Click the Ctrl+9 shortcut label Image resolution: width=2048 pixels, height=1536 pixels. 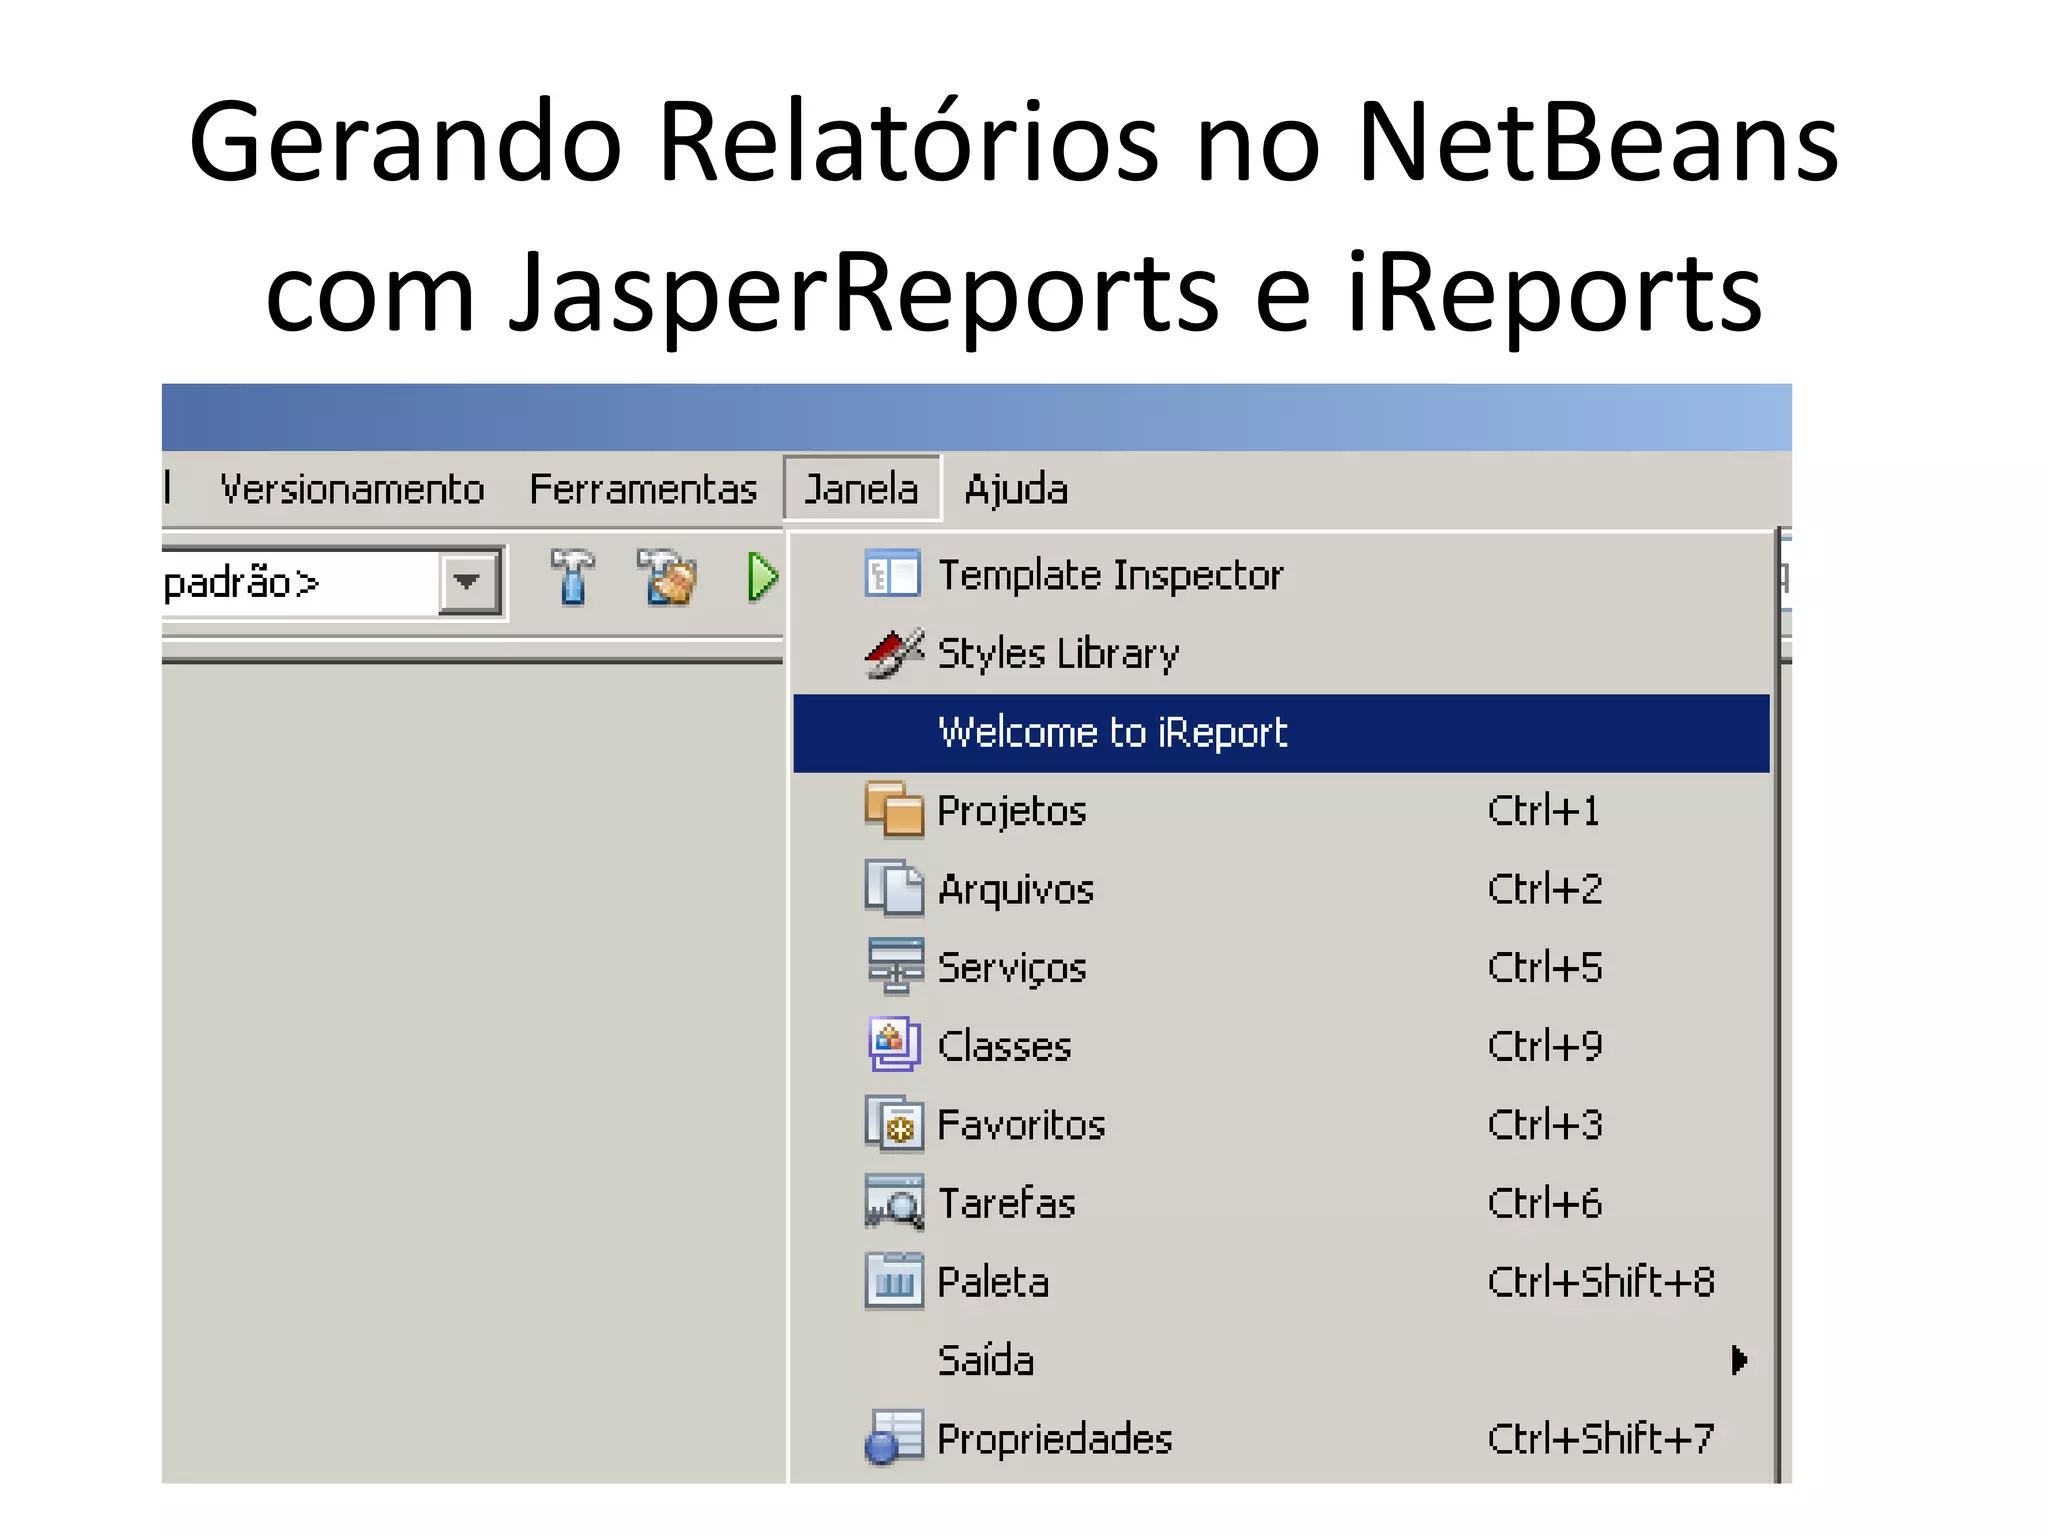coord(1545,1046)
